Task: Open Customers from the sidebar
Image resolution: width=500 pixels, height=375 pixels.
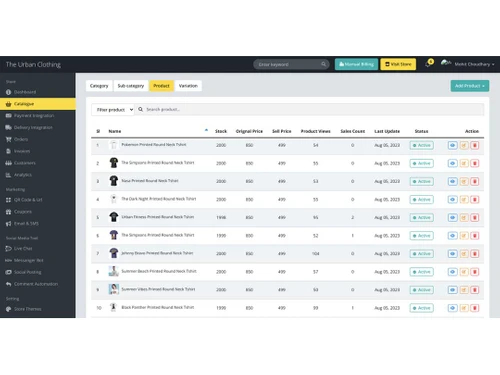Action: pos(20,163)
